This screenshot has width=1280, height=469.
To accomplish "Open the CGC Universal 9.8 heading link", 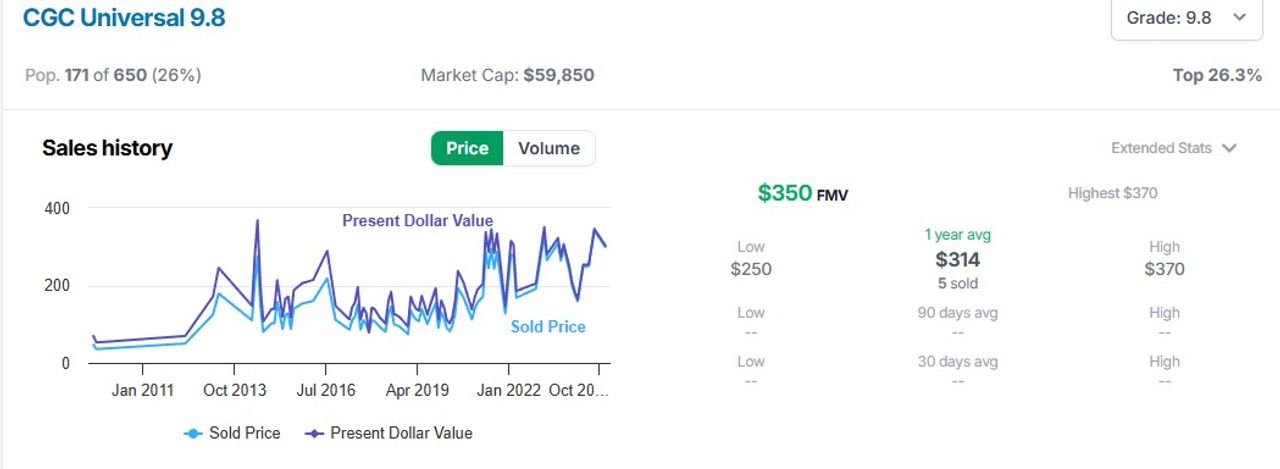I will tap(124, 18).
